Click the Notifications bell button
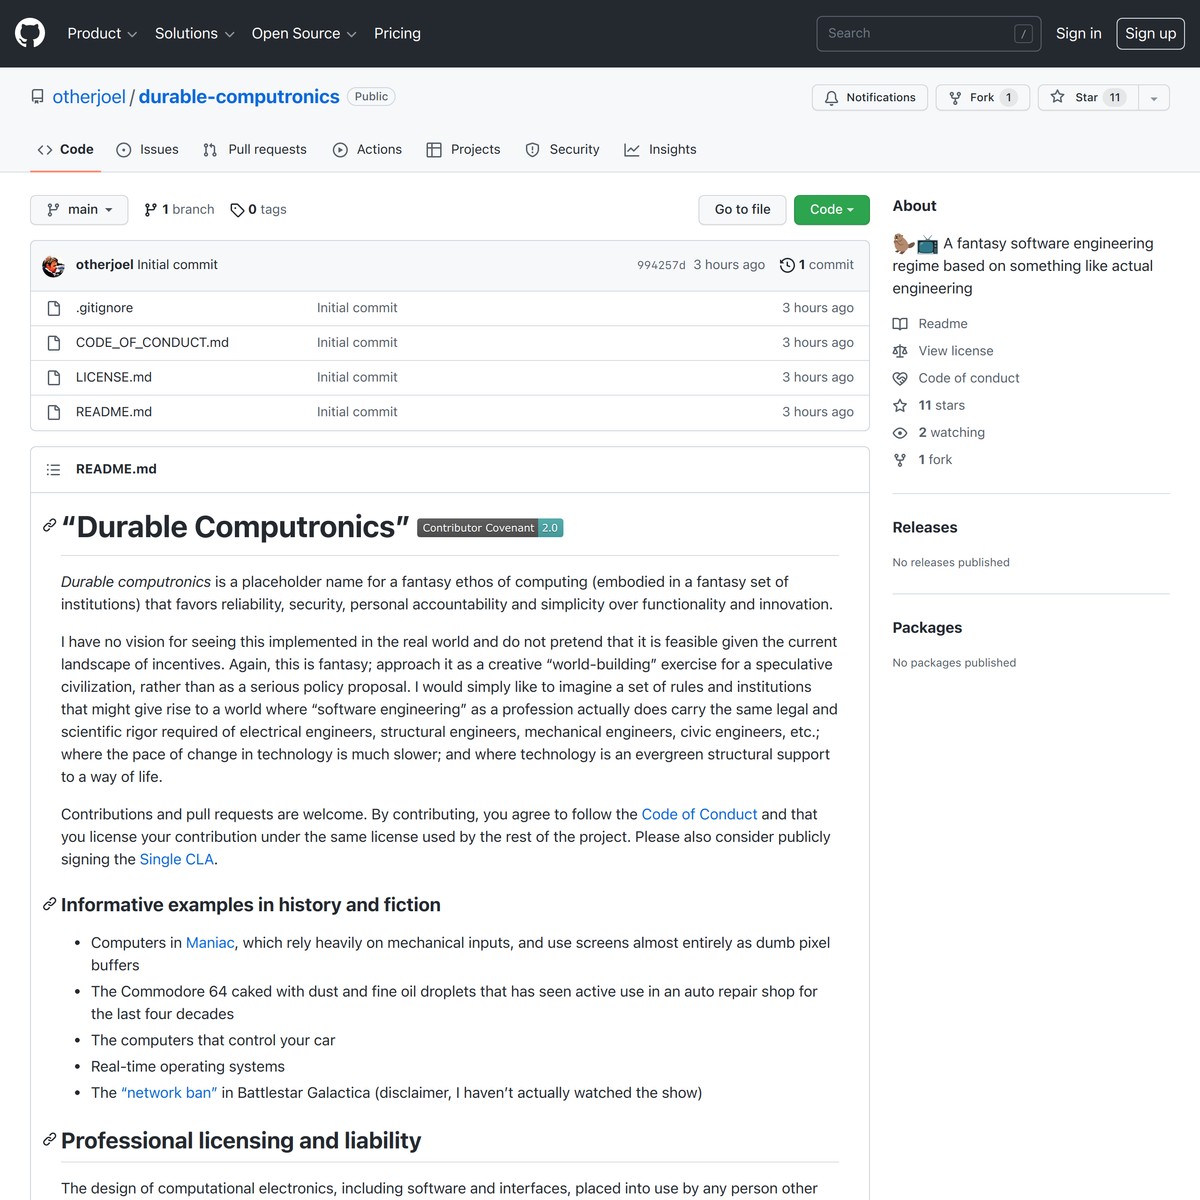The width and height of the screenshot is (1200, 1200). (870, 97)
